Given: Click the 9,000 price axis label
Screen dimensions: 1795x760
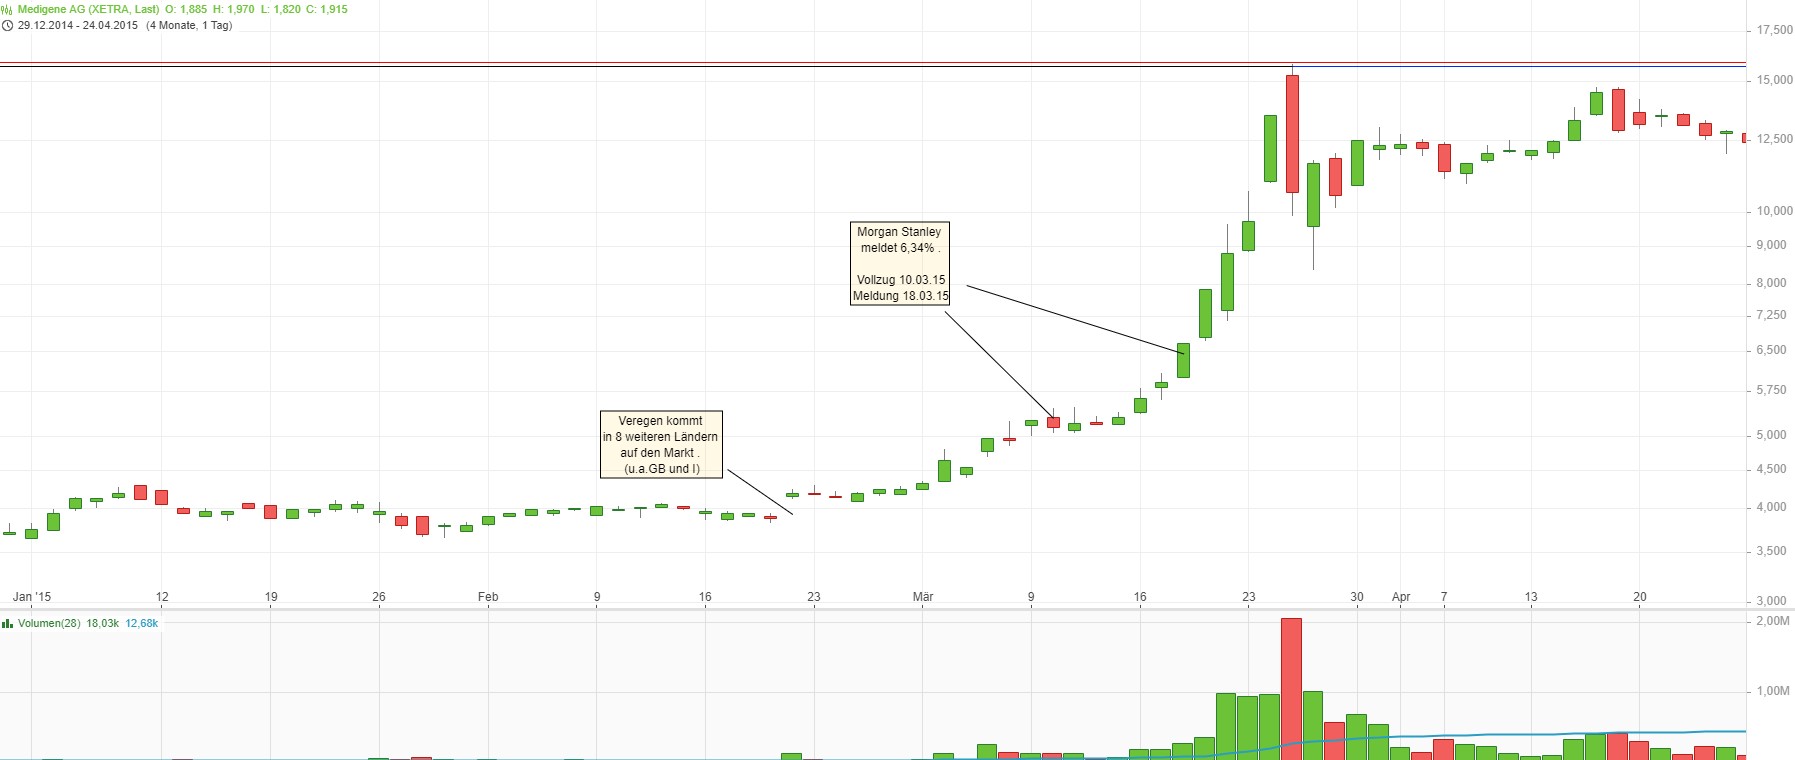Looking at the screenshot, I should point(1772,245).
